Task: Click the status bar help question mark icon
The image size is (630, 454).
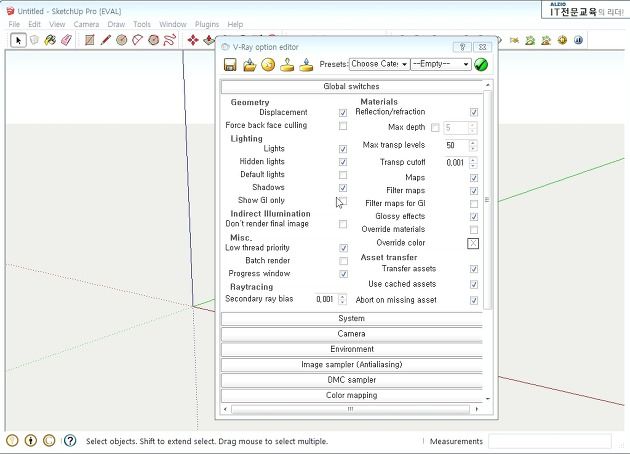Action: 70,441
